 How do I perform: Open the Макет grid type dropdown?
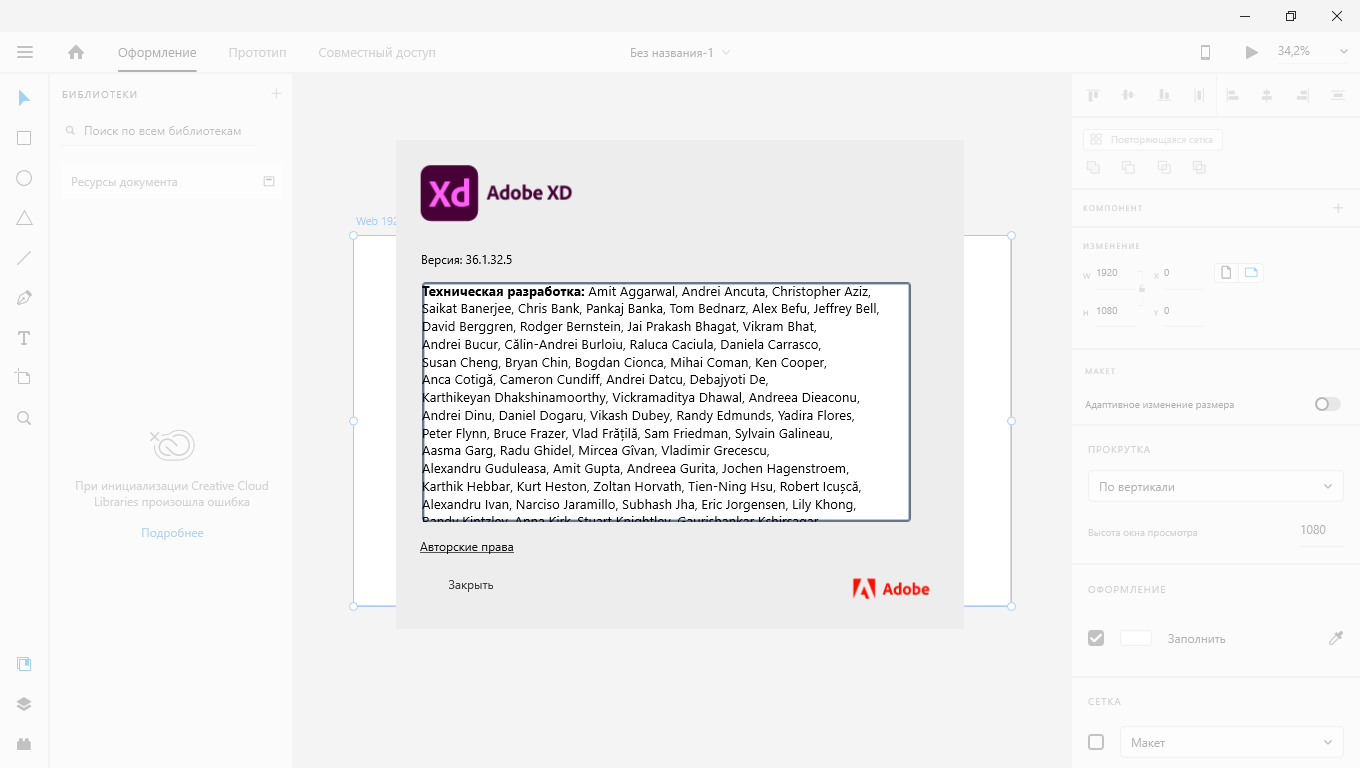[1231, 742]
